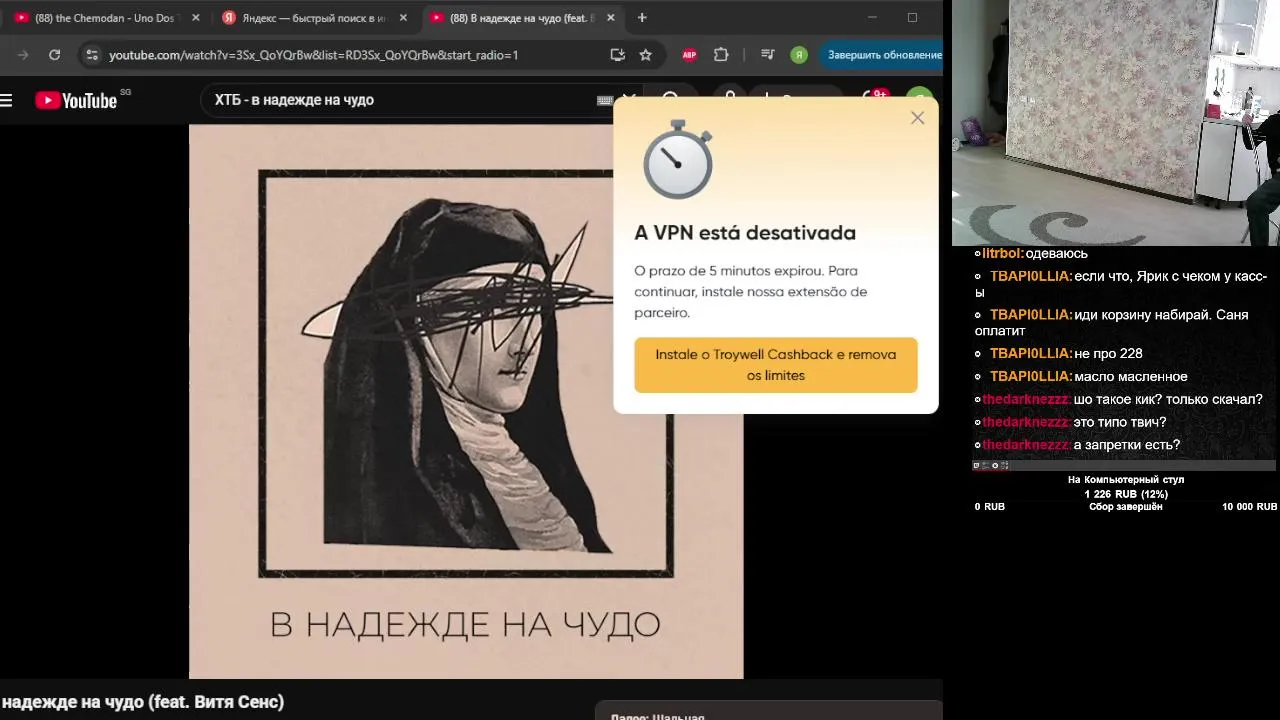Screen dimensions: 1280x720
Task: Click the A VPN está desativada heading
Action: pyautogui.click(x=745, y=233)
